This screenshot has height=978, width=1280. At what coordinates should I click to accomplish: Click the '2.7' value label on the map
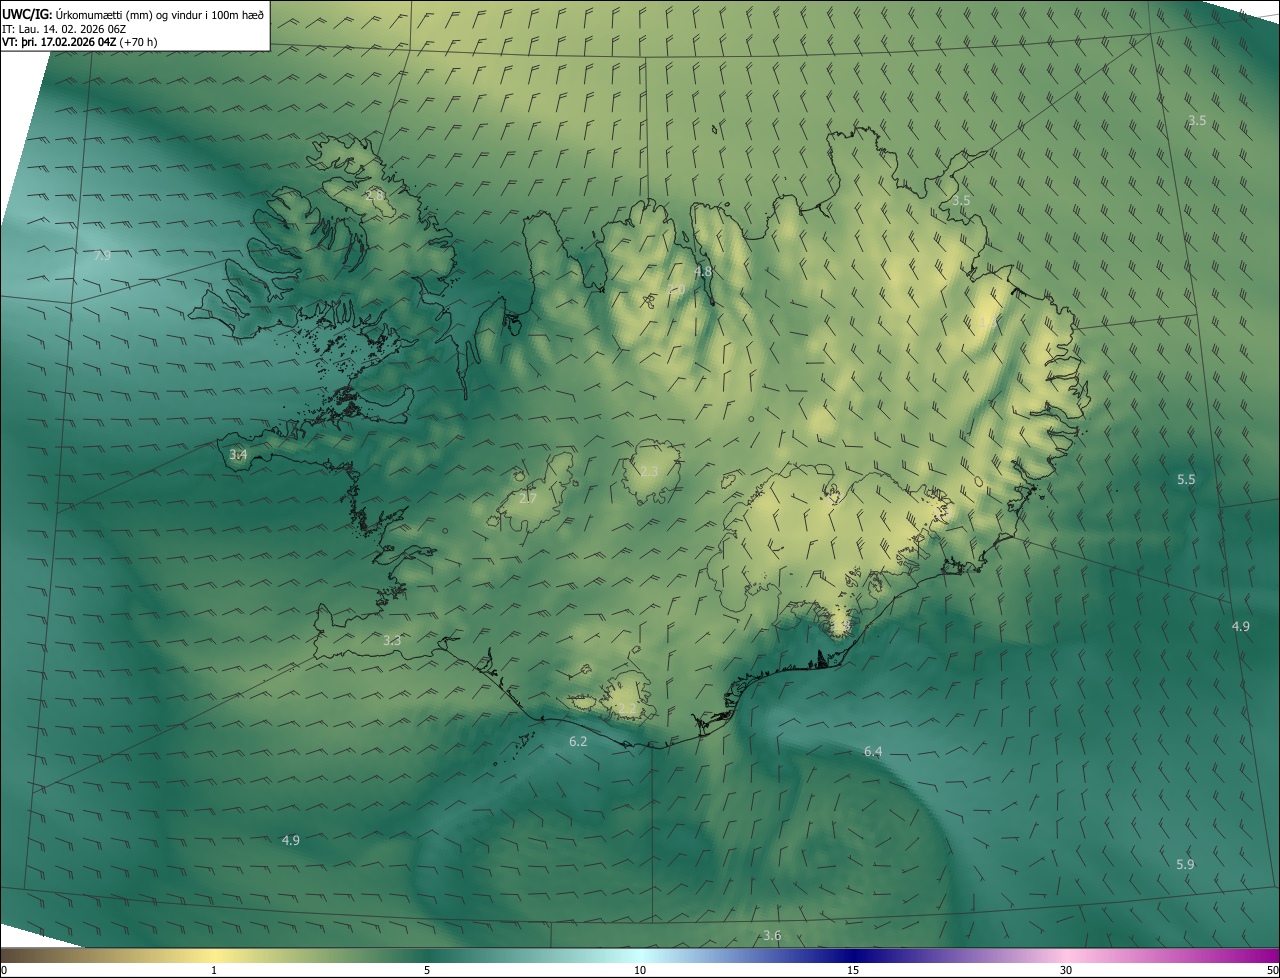pos(527,498)
